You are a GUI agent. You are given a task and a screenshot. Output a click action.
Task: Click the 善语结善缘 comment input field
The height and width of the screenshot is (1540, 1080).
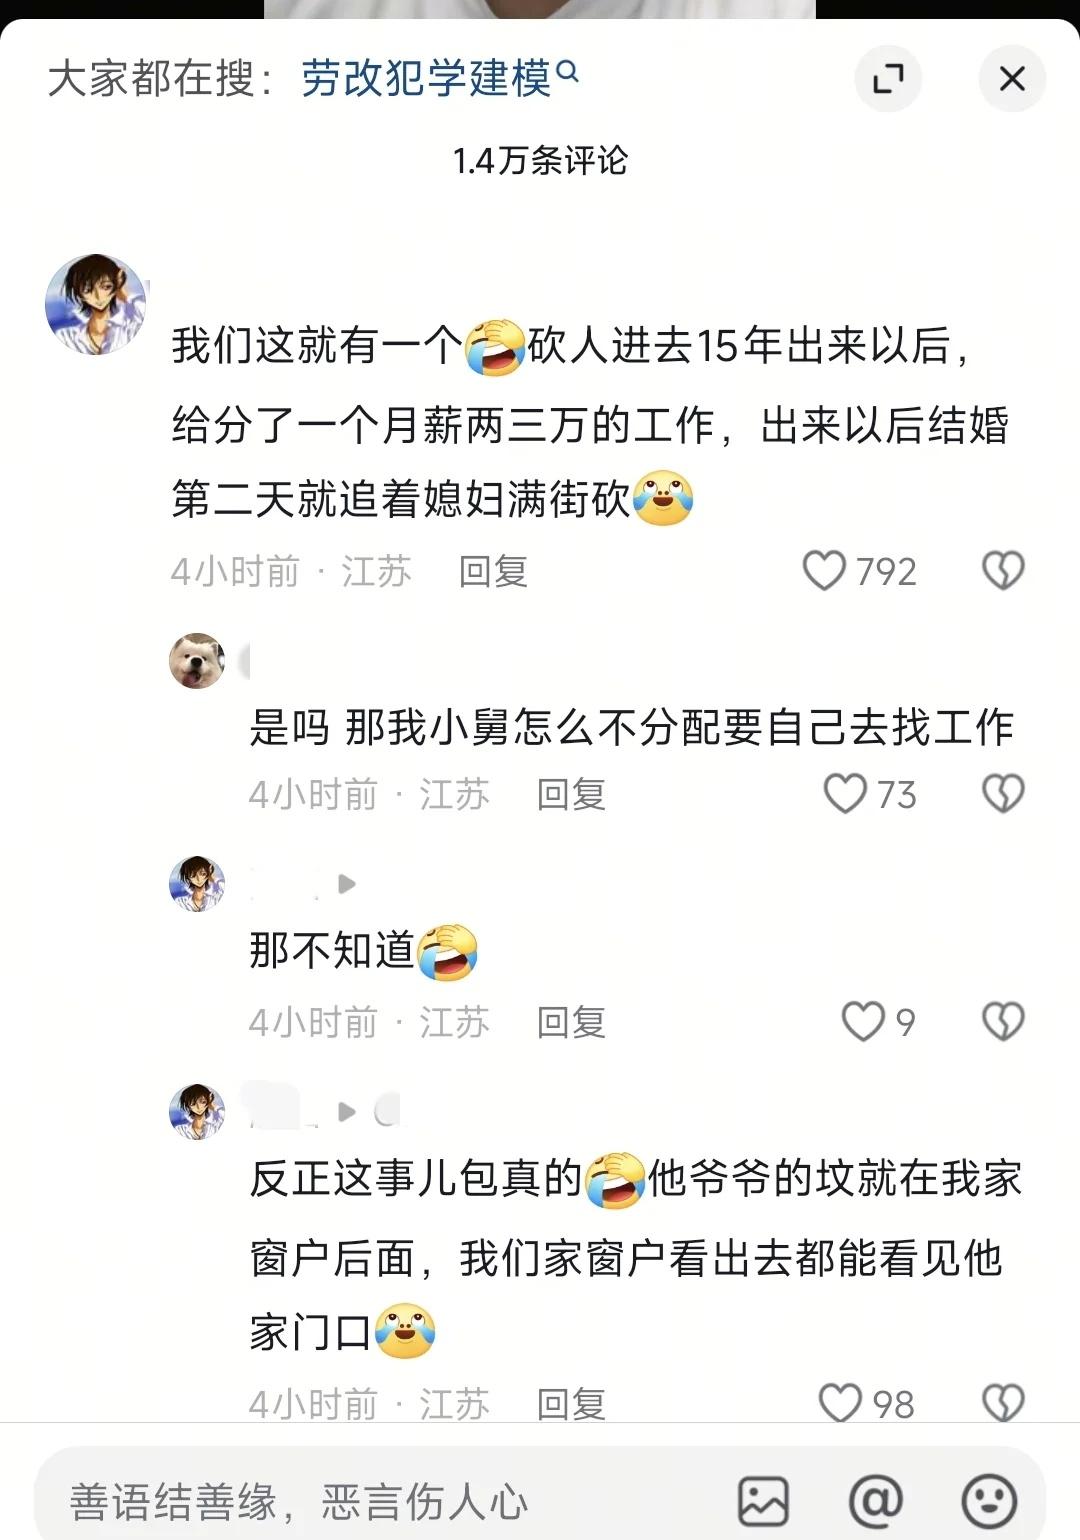pos(300,1499)
